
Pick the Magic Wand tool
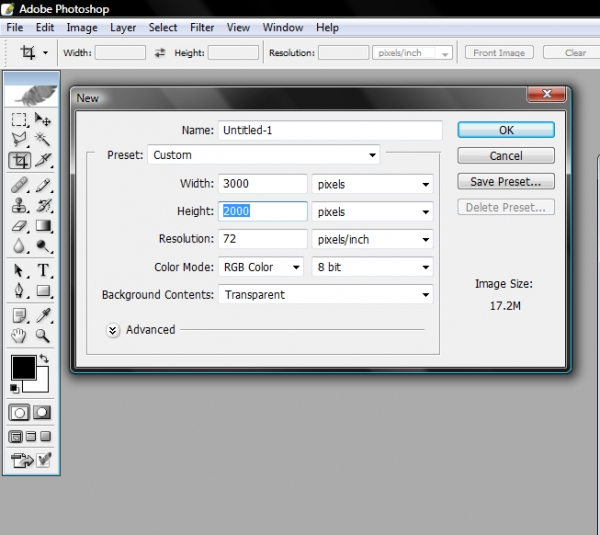click(42, 139)
